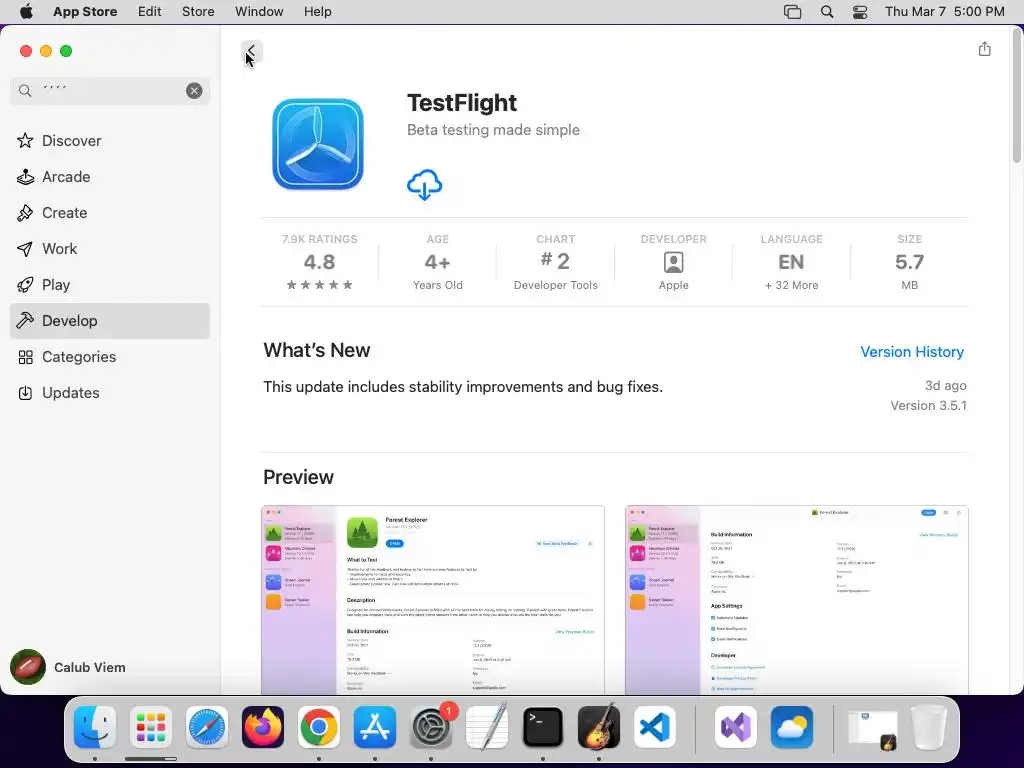Open the Help menu

(317, 12)
